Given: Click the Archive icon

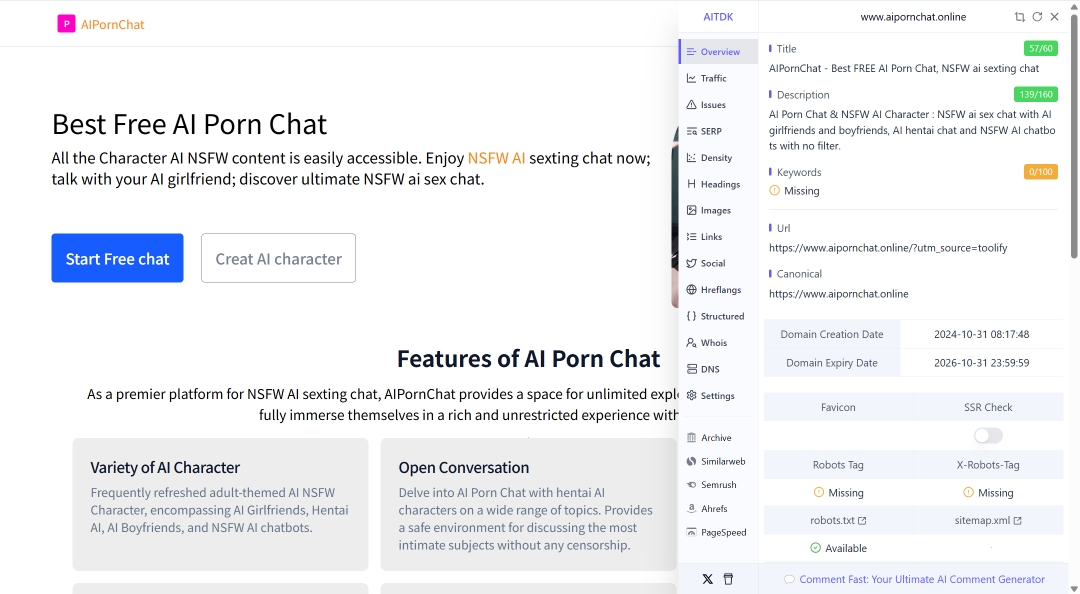Looking at the screenshot, I should pos(692,438).
